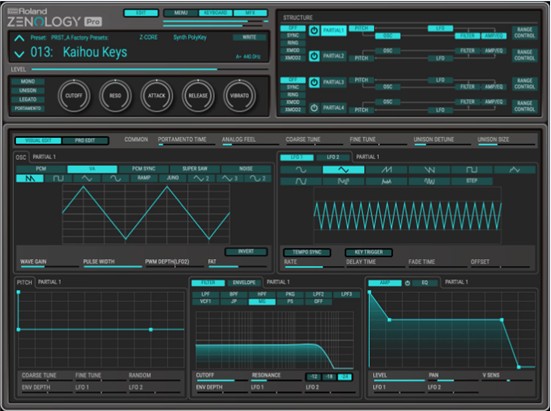Viewport: 551px width, 411px height.
Task: Choose the LFO waveform icon beside STEP
Action: (429, 181)
